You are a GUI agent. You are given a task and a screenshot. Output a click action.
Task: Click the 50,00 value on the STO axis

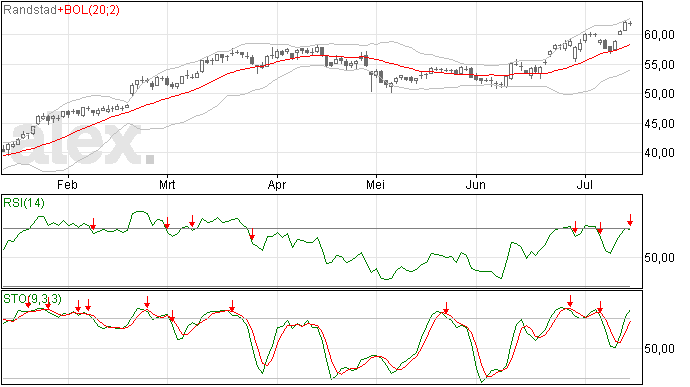(x=659, y=349)
